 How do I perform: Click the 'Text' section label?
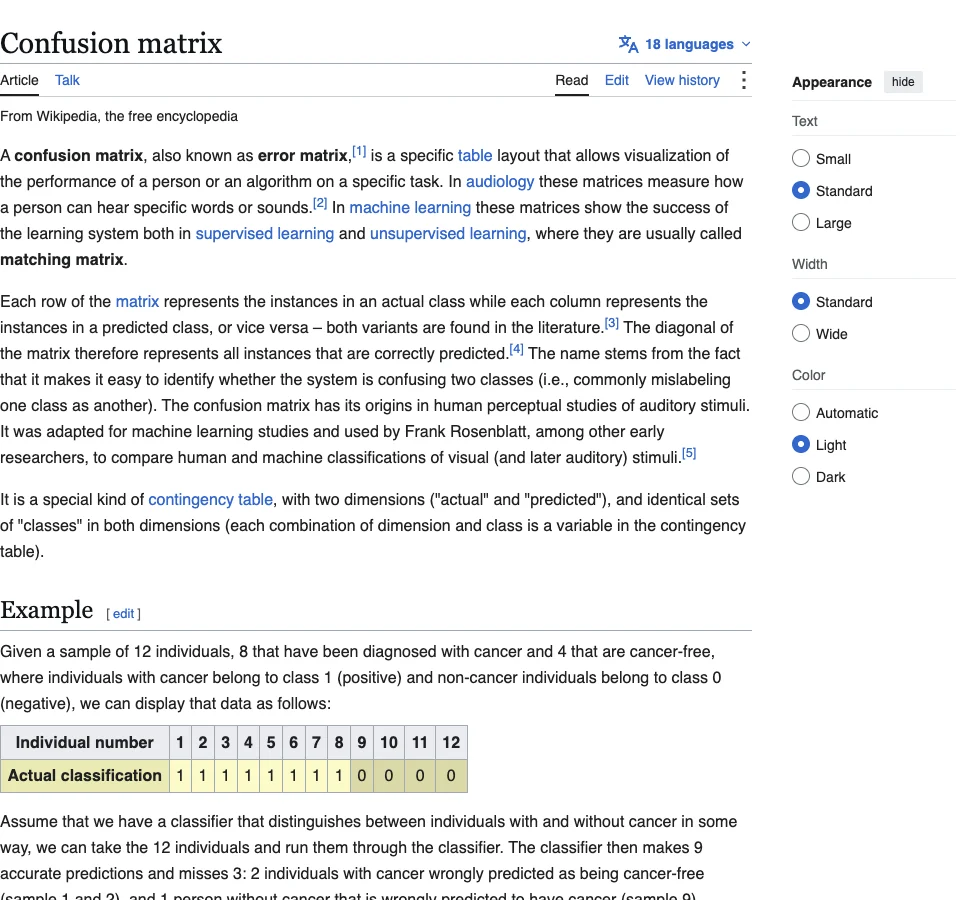(x=805, y=121)
